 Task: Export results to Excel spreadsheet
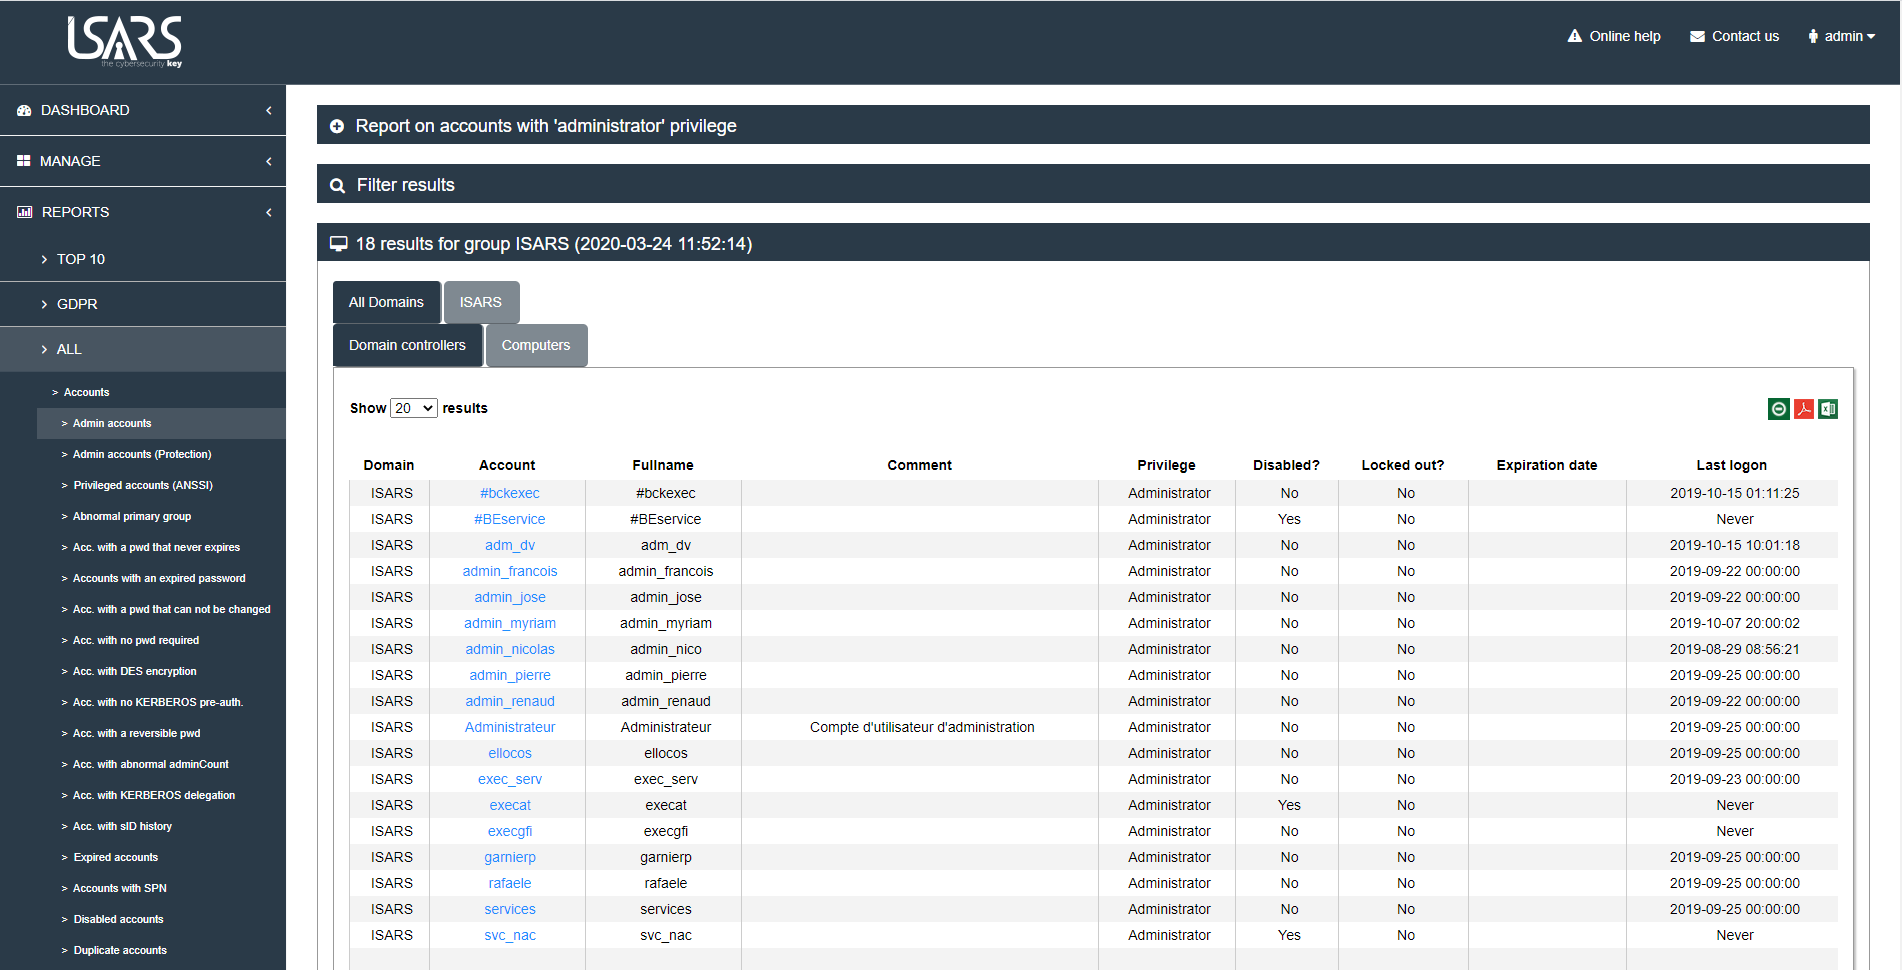(x=1828, y=409)
